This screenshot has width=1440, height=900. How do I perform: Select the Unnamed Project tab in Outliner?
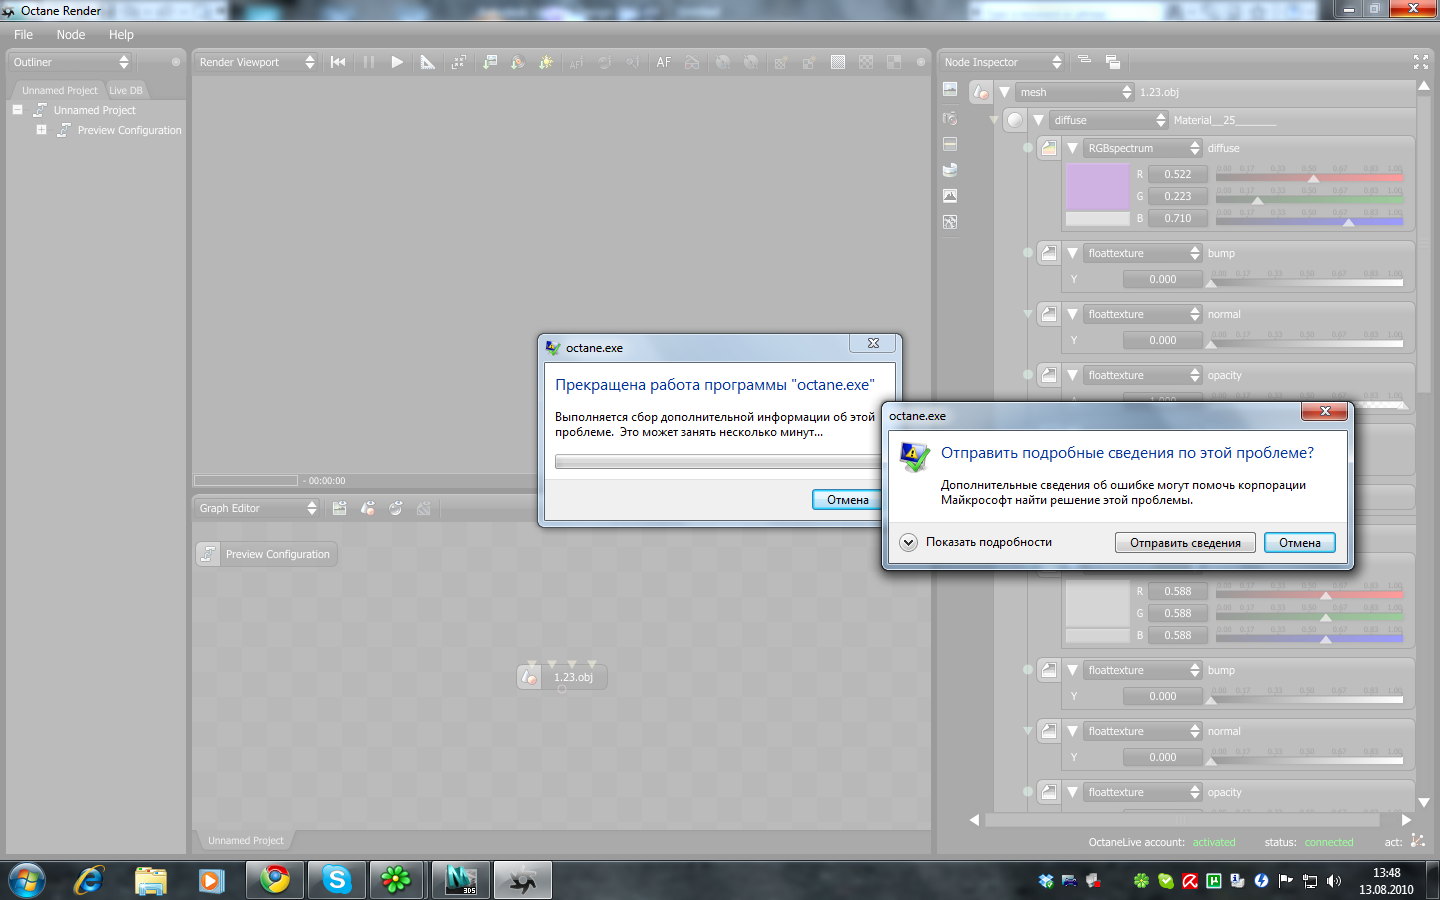pos(60,90)
